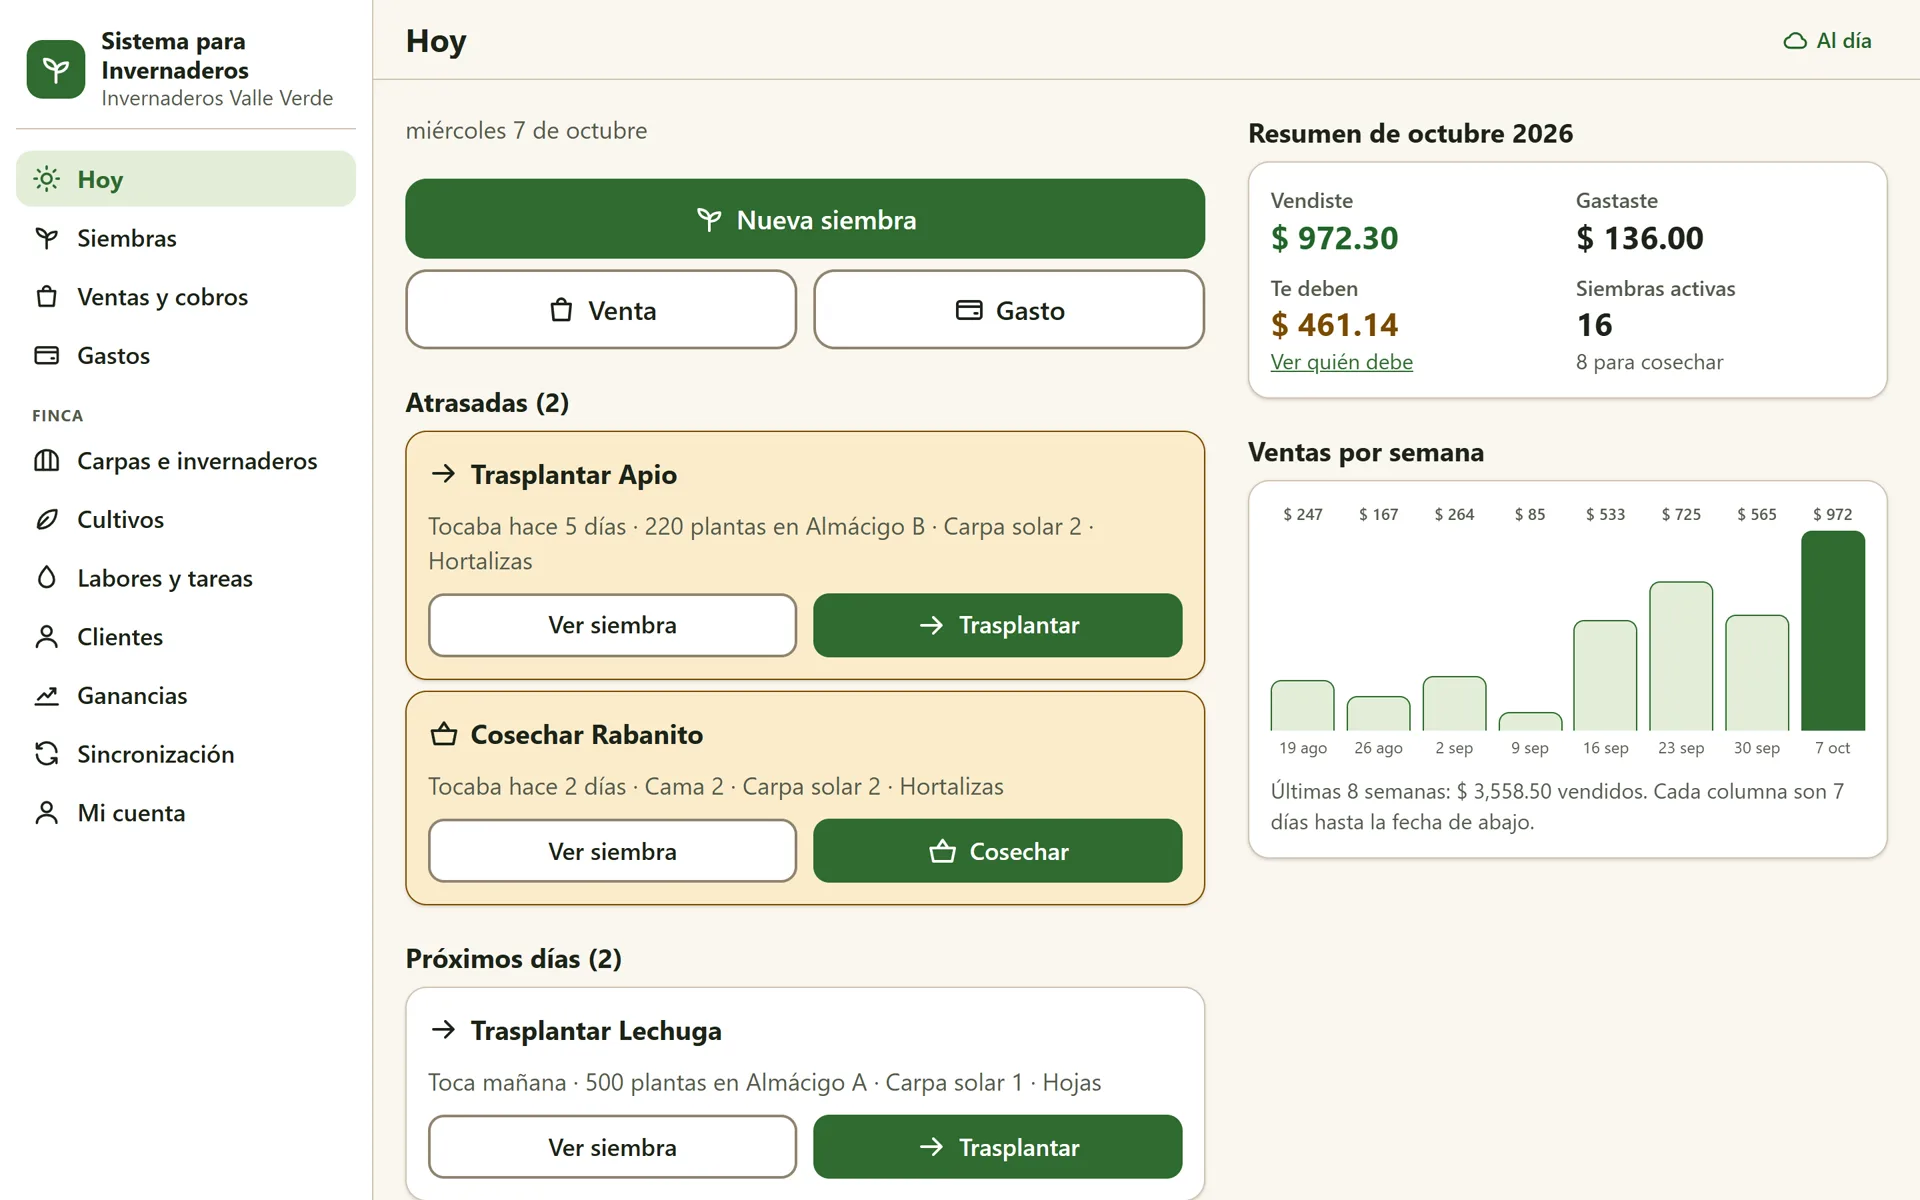Image resolution: width=1920 pixels, height=1200 pixels.
Task: Start a Nueva siembra
Action: tap(805, 219)
